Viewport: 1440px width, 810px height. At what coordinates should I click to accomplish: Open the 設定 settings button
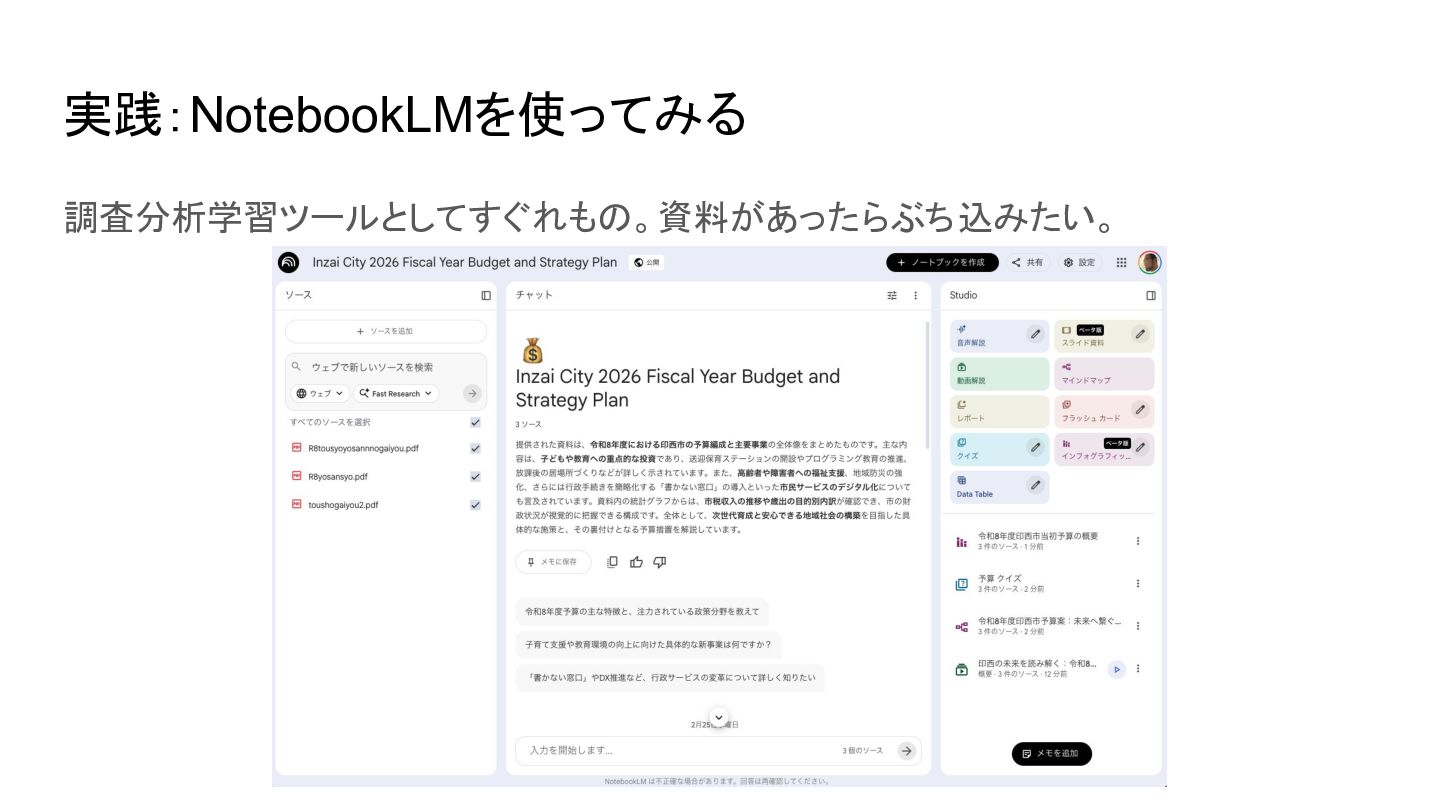(1080, 262)
